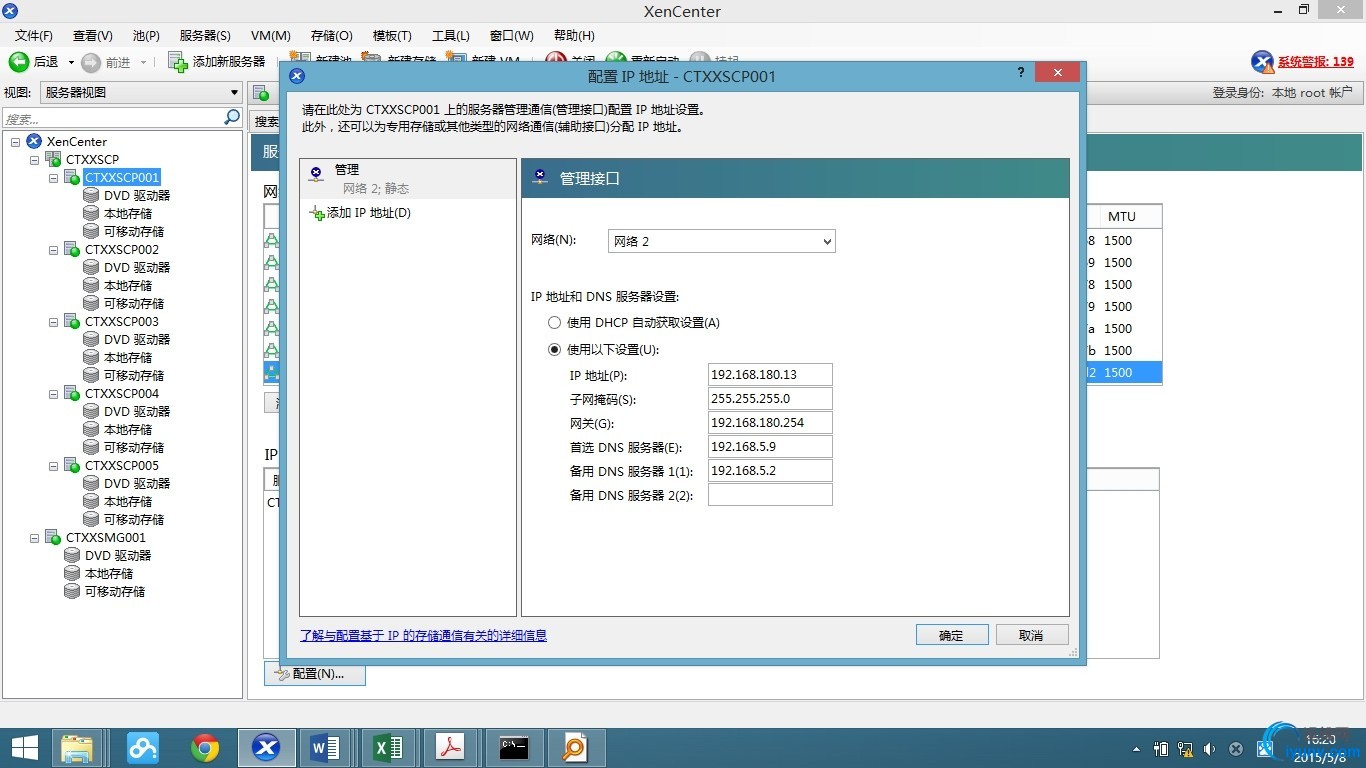Click preferred DNS field 192.168.5.9
This screenshot has width=1366, height=768.
770,447
